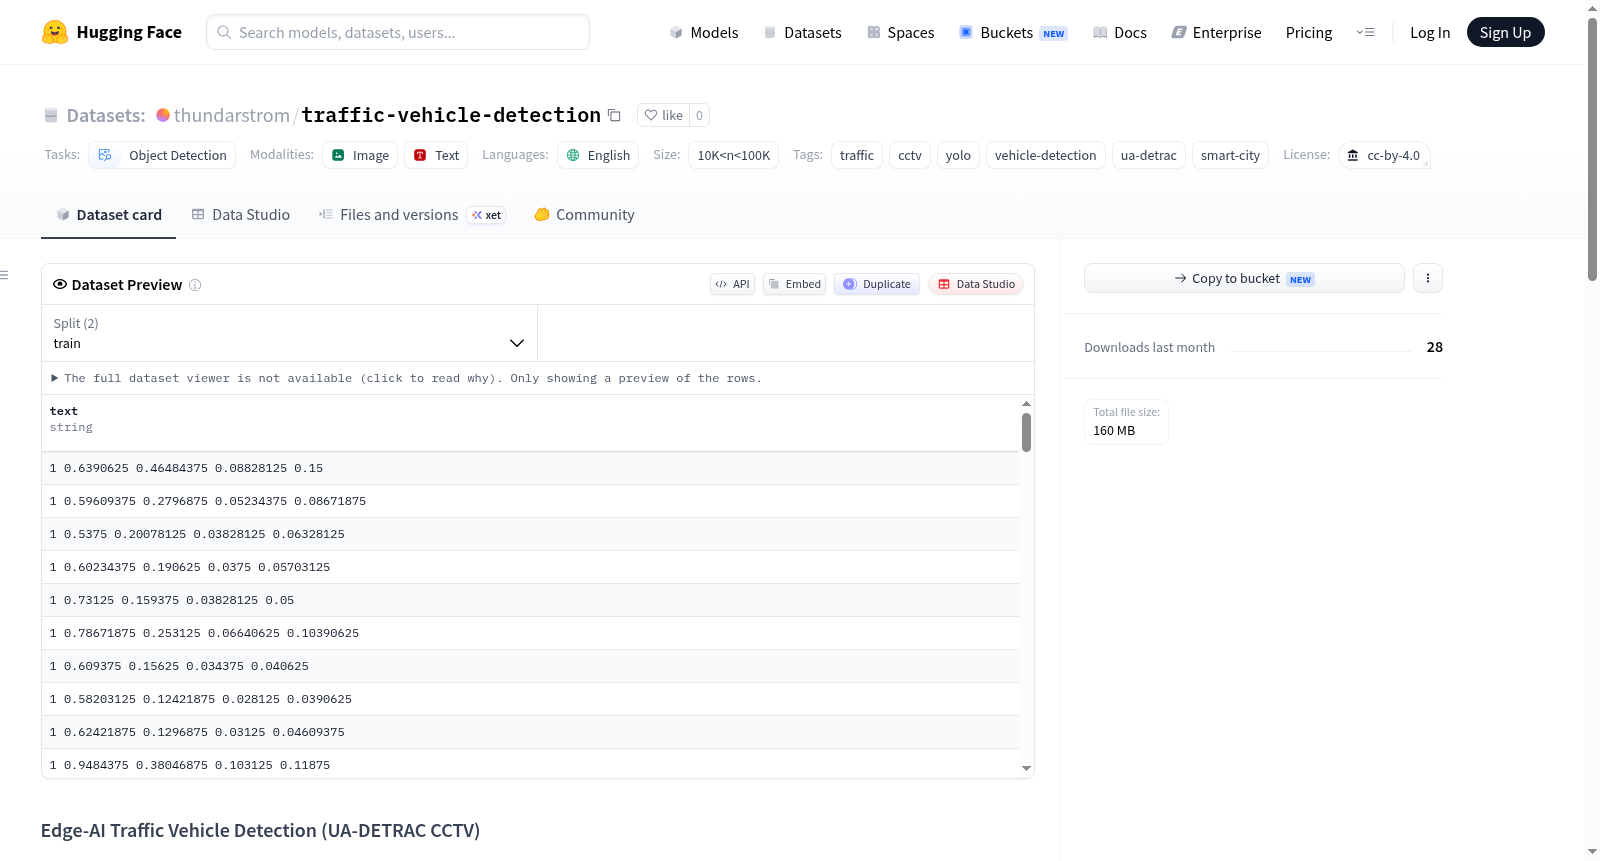Select row starting '1 0.62421875 0.1296875'

coord(530,732)
